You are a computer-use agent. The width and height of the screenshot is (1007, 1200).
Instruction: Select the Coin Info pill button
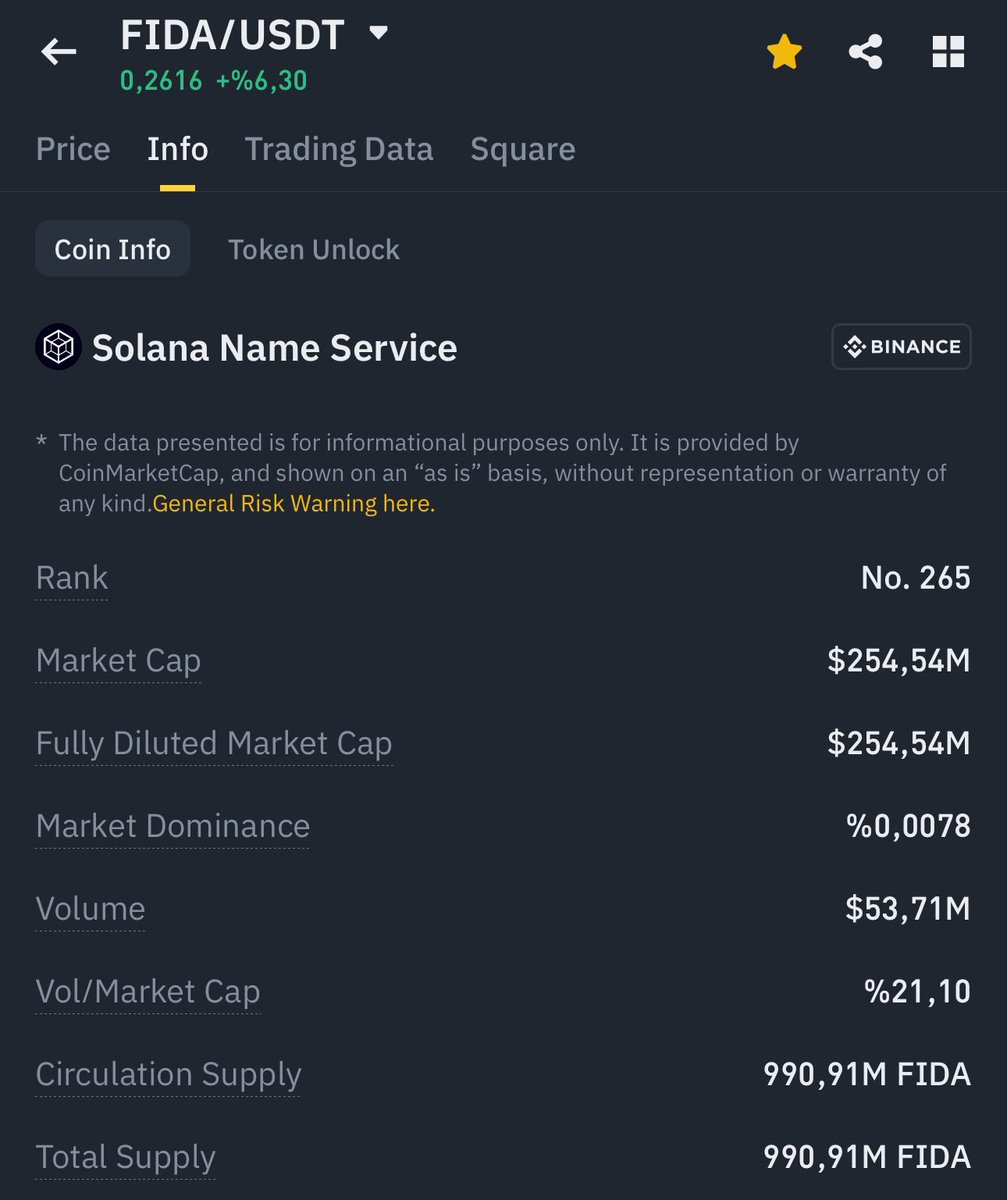point(112,249)
